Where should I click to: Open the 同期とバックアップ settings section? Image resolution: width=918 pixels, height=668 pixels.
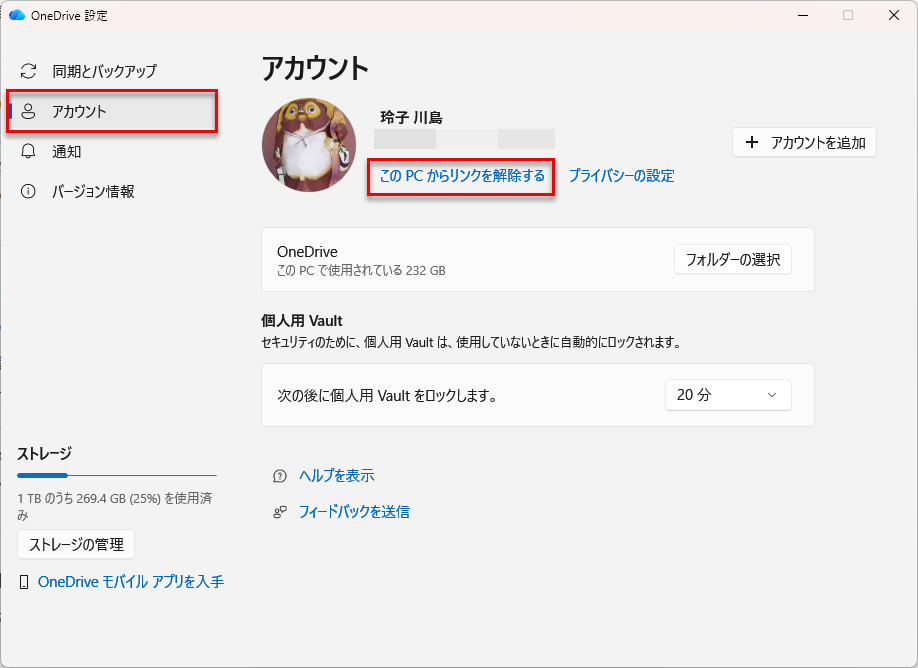(x=104, y=72)
